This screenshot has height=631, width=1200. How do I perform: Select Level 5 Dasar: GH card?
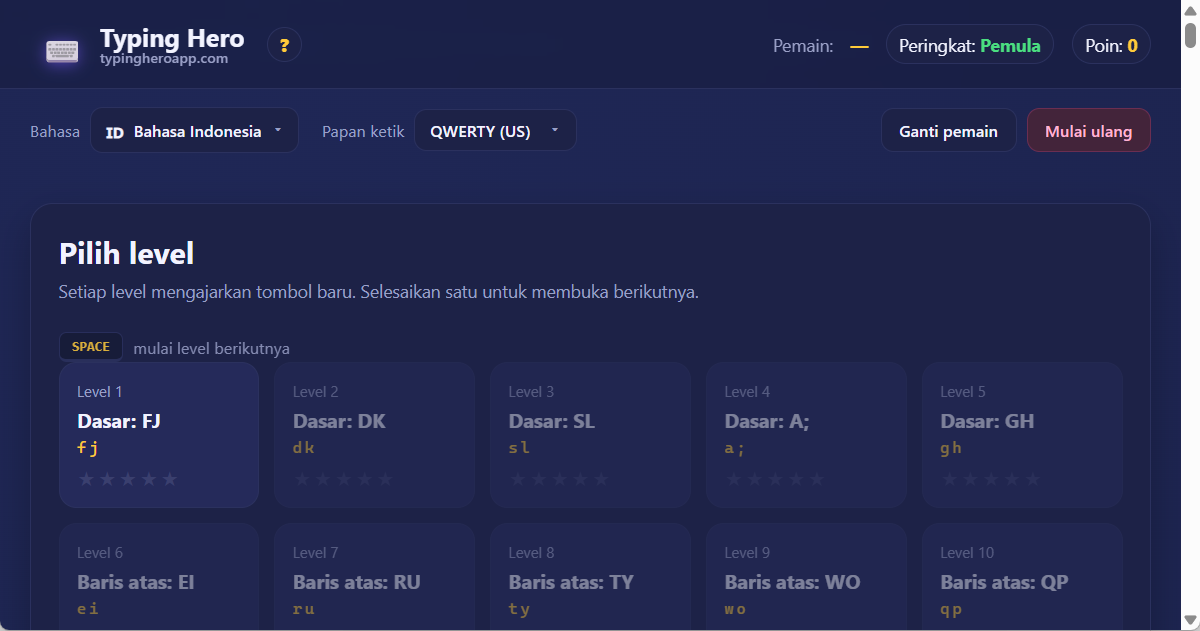[x=1022, y=435]
